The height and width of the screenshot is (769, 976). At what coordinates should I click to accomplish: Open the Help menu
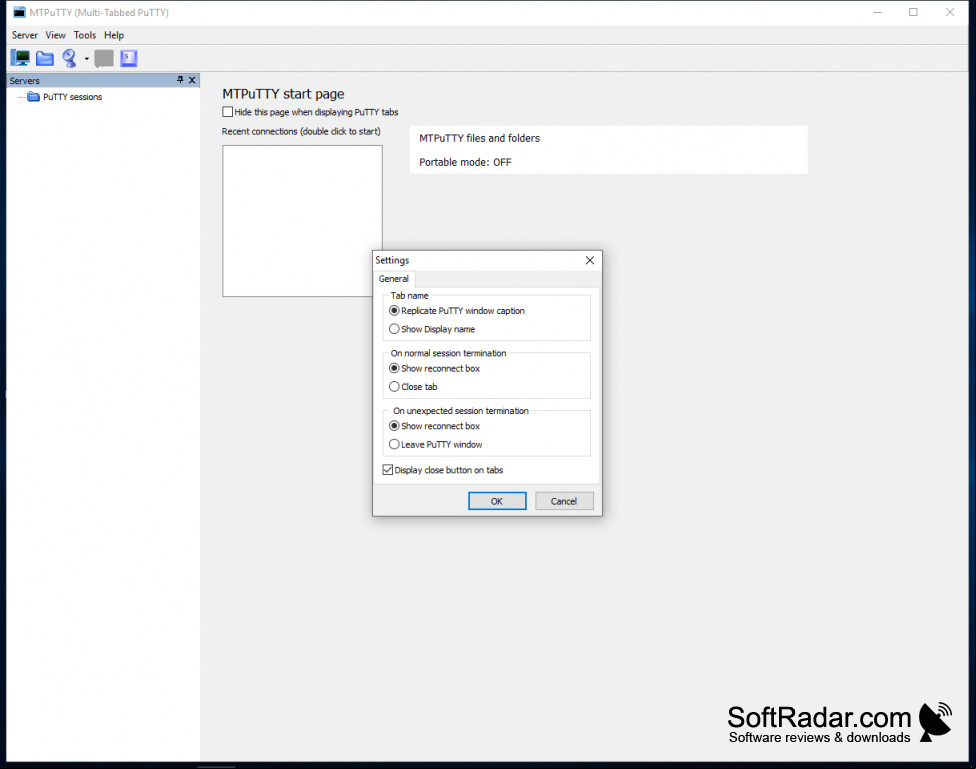tap(114, 35)
